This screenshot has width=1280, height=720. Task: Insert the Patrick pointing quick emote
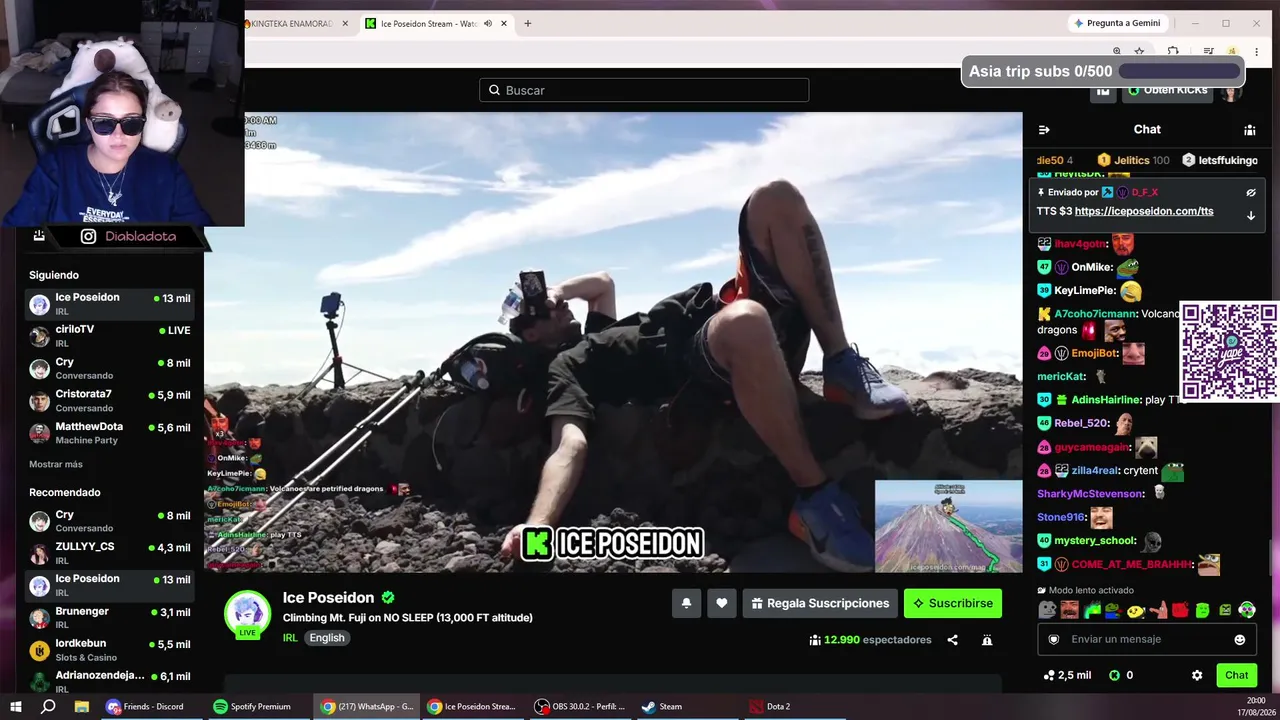(1158, 610)
